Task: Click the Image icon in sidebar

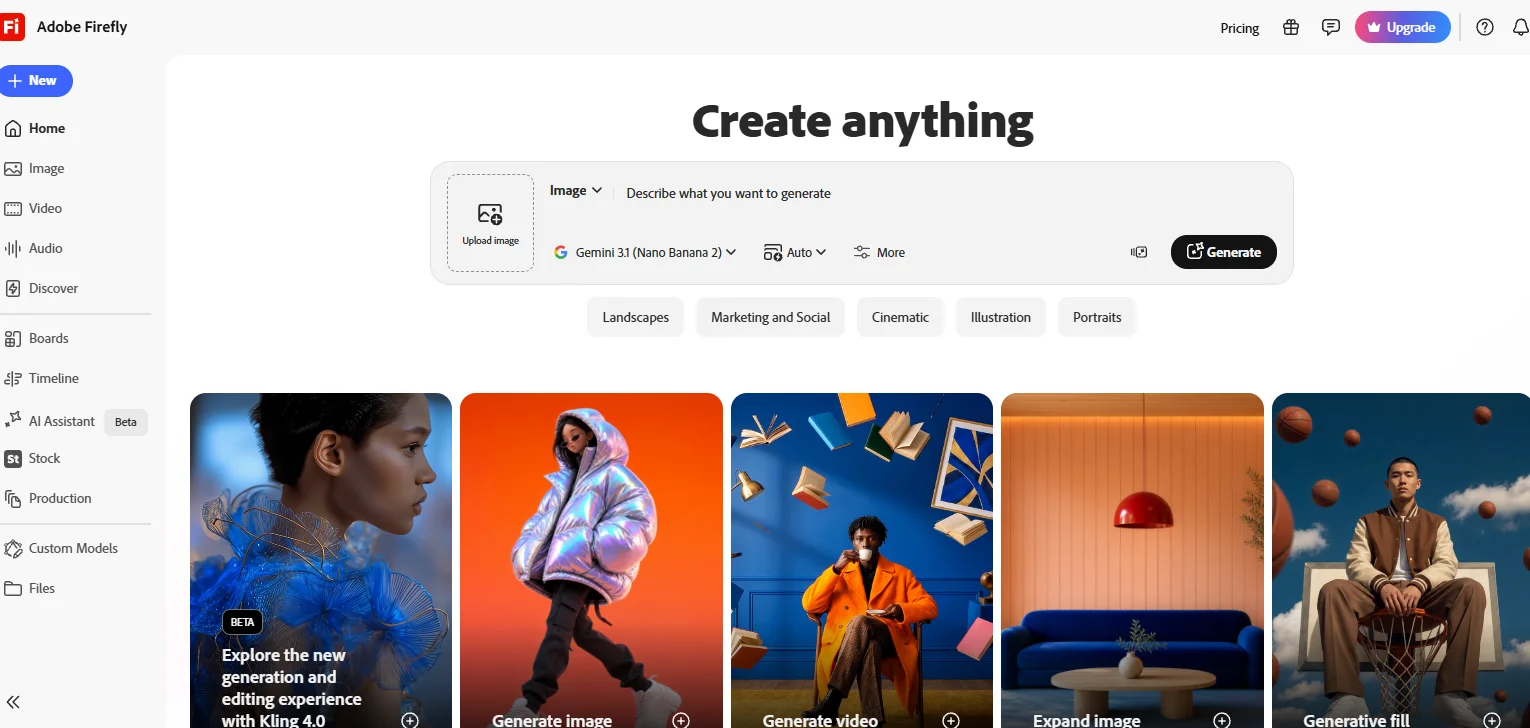Action: pyautogui.click(x=13, y=169)
